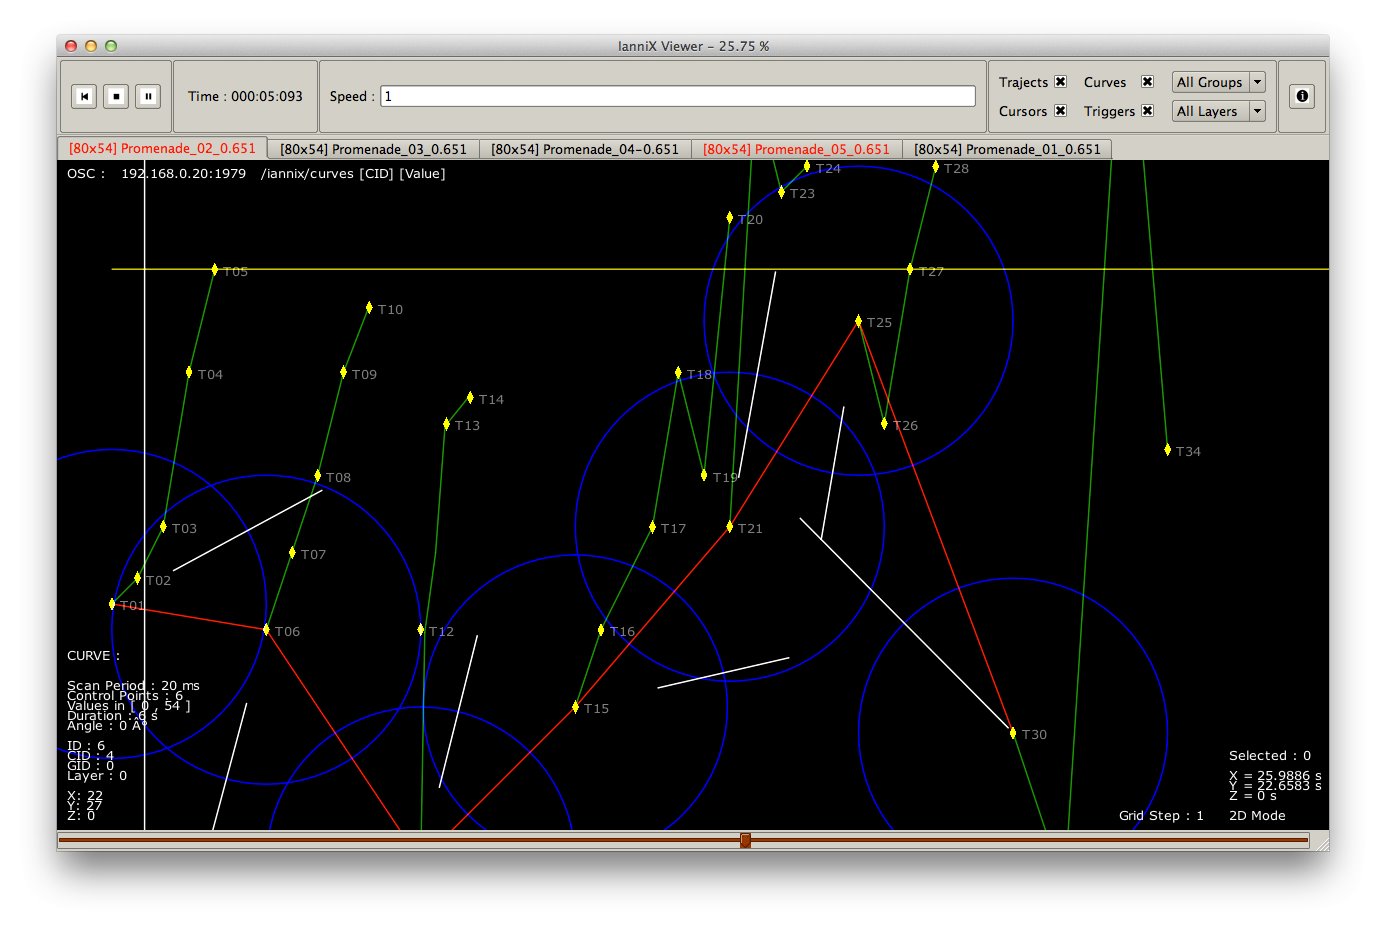This screenshot has height=930, width=1386.
Task: Select trigger point T28
Action: point(935,167)
